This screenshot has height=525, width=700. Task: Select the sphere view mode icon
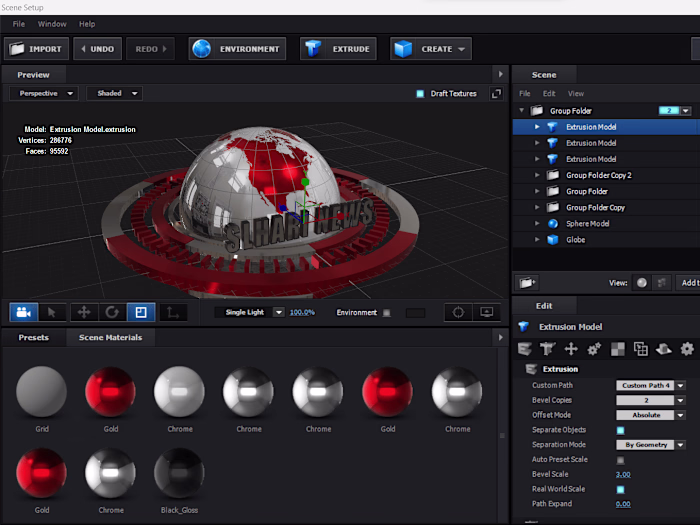click(x=642, y=283)
